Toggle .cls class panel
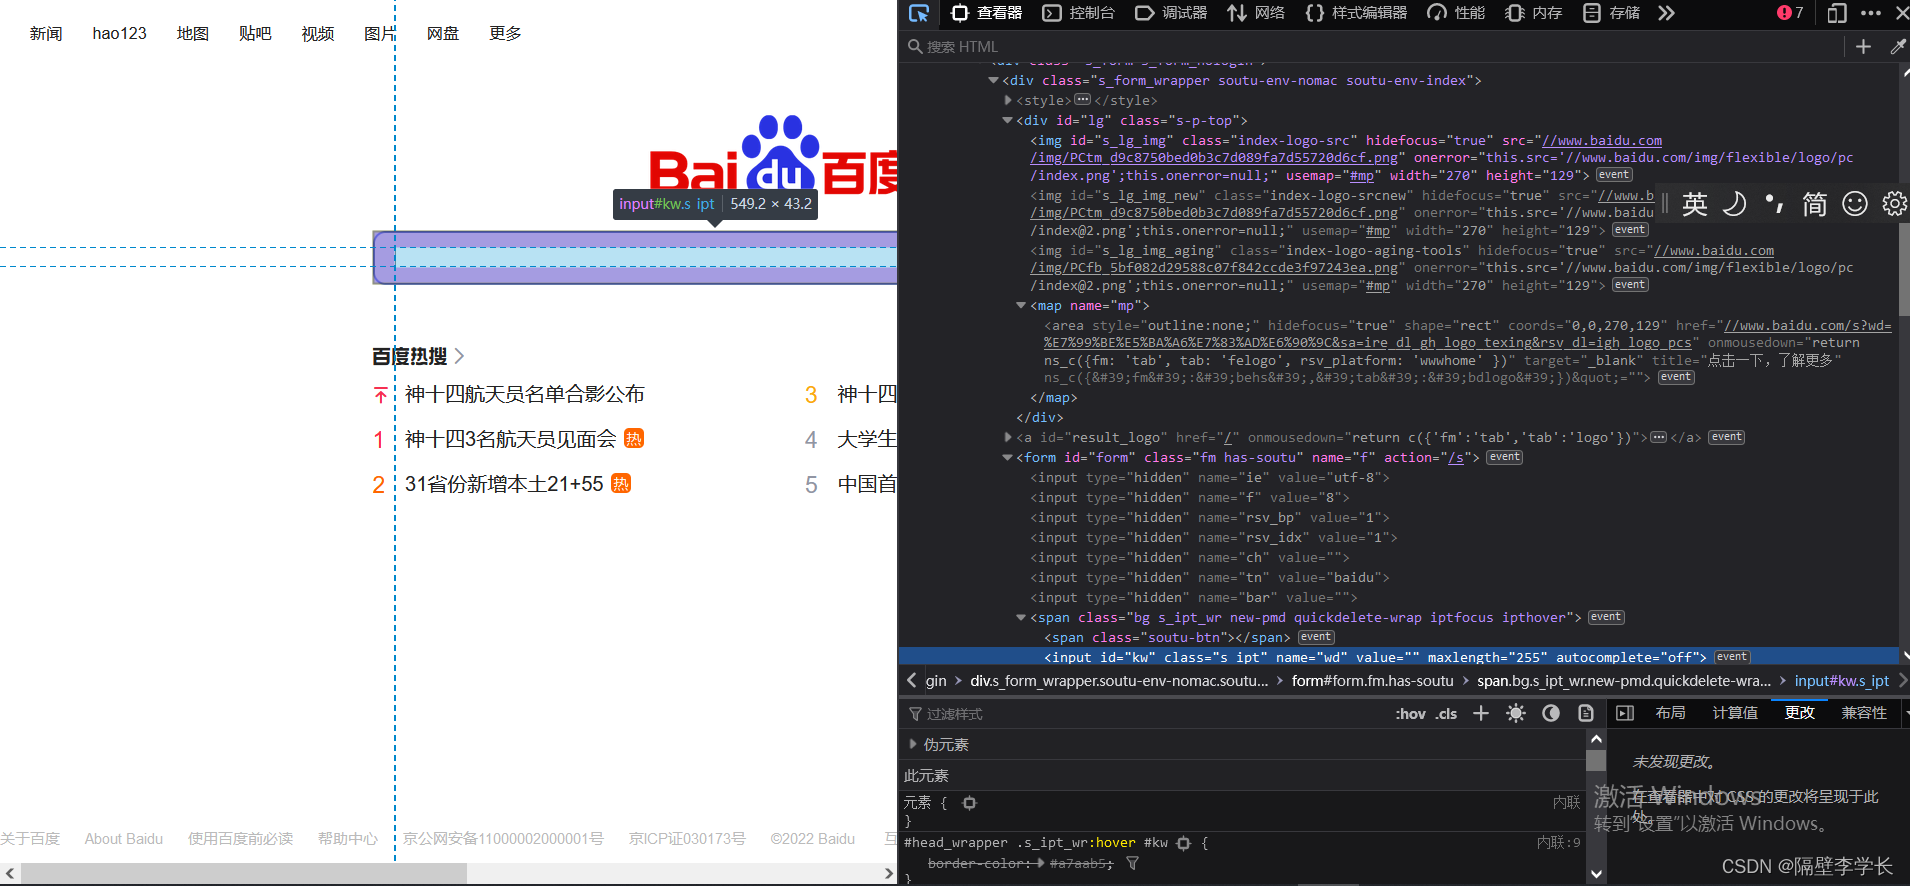1910x886 pixels. (x=1446, y=713)
